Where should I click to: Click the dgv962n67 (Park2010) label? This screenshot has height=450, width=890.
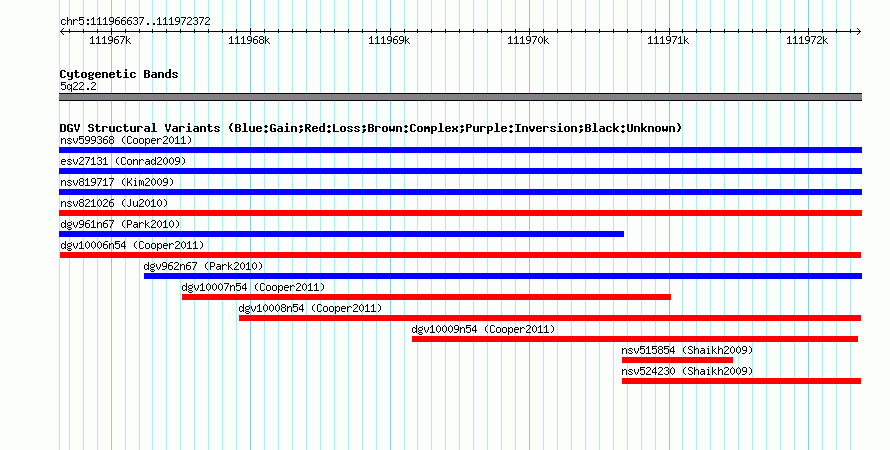pos(203,266)
